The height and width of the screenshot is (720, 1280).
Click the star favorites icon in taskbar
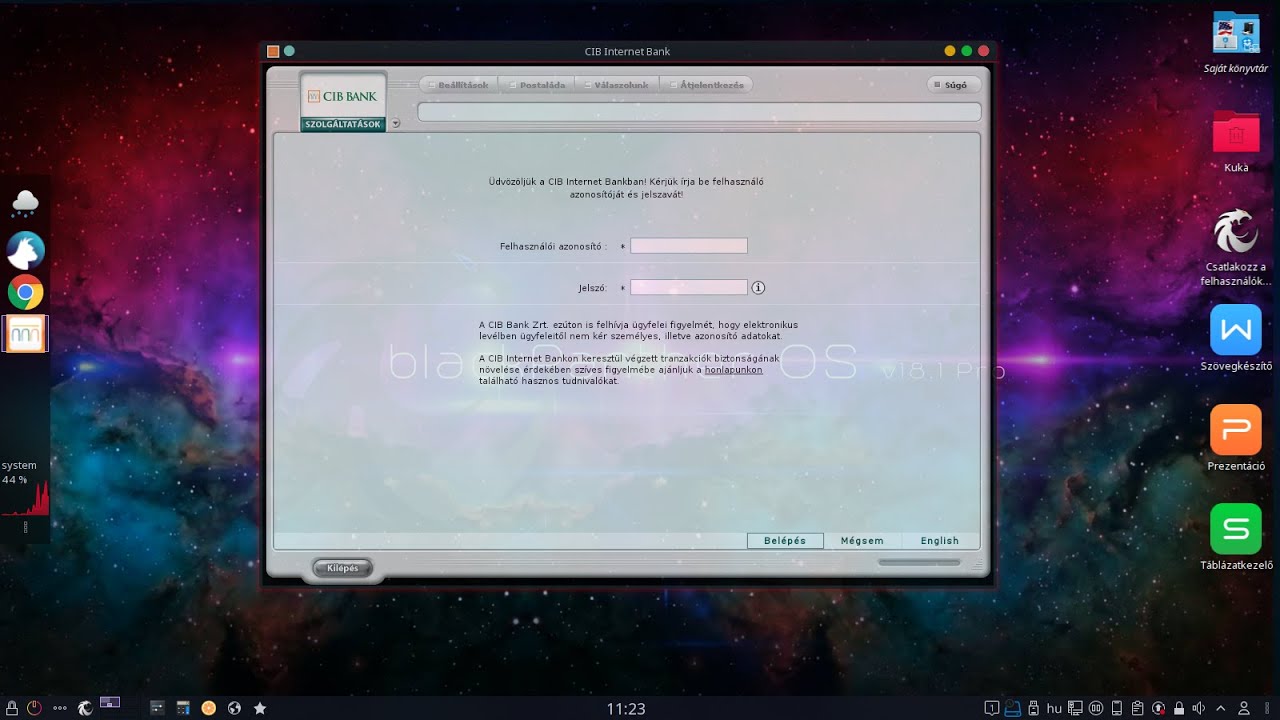260,708
